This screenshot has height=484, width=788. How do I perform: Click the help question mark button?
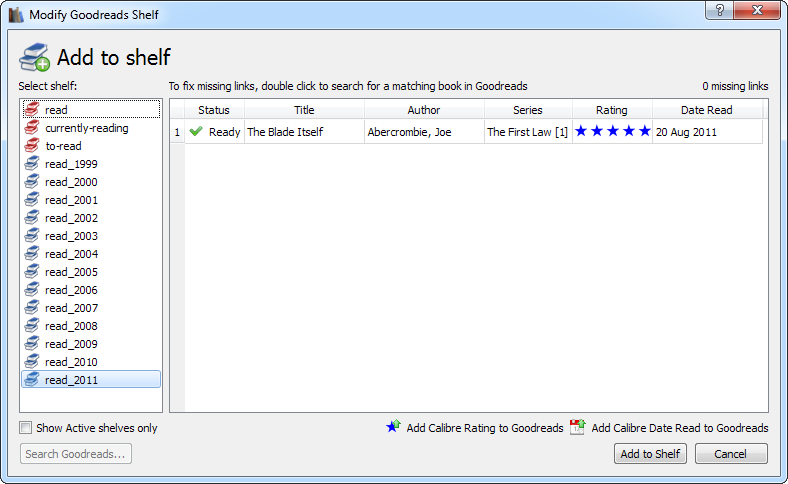pyautogui.click(x=719, y=10)
